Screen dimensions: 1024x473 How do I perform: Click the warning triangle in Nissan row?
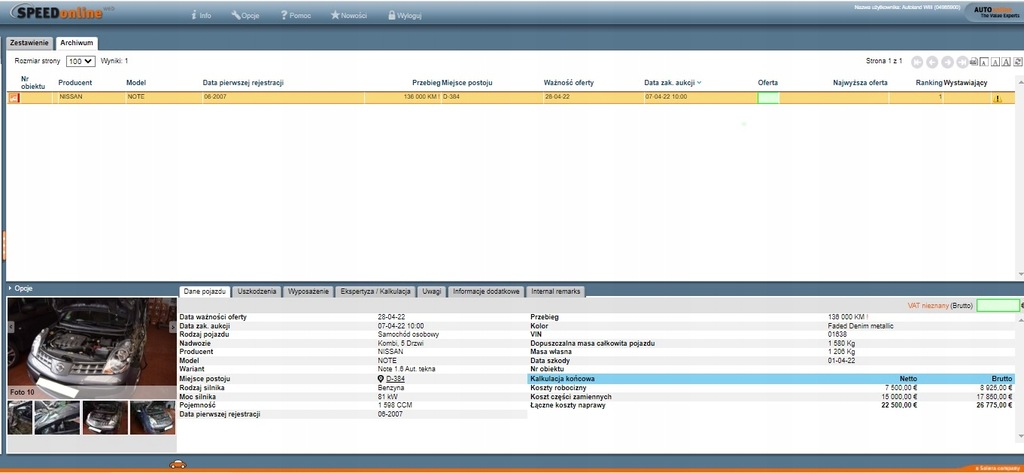(996, 99)
